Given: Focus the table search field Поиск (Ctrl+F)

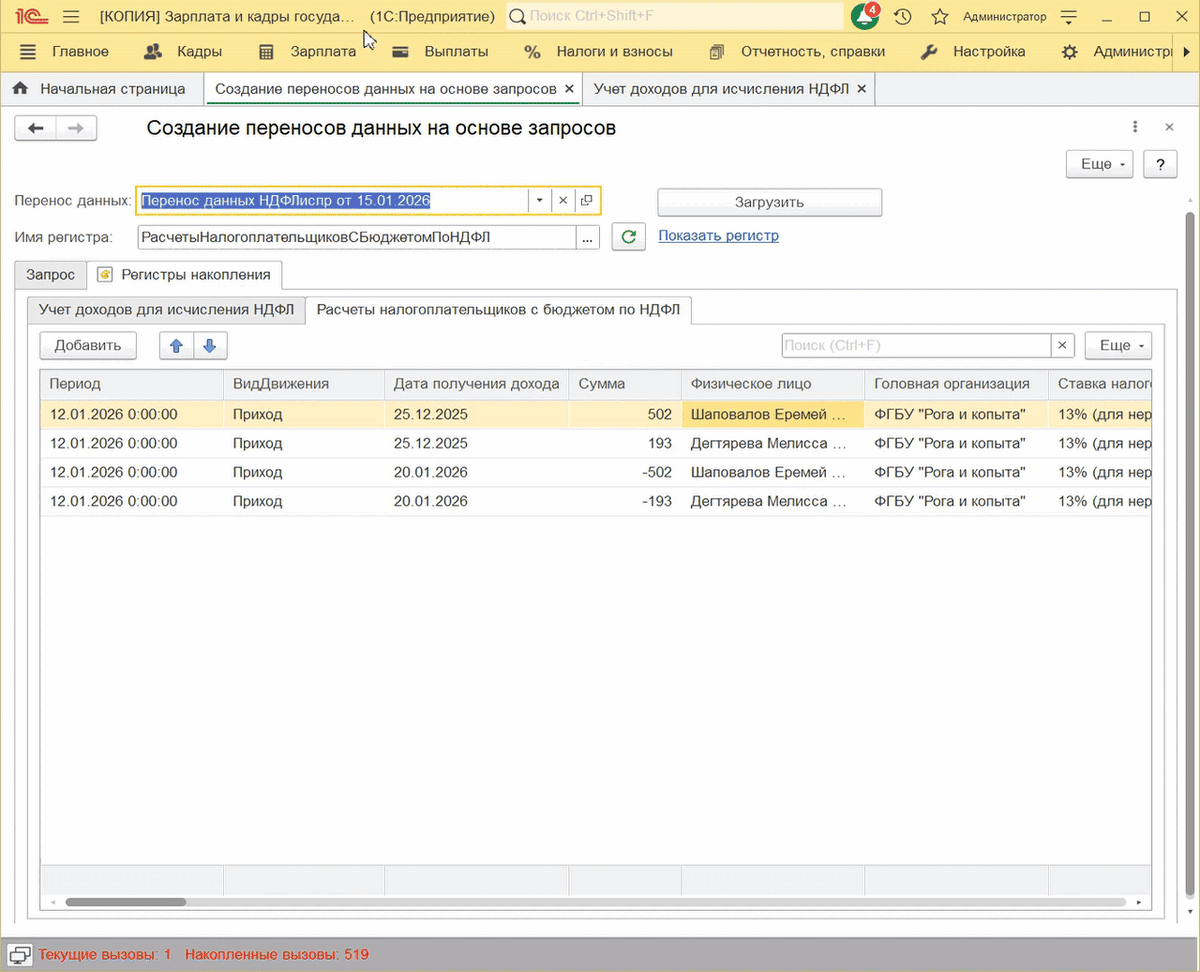Looking at the screenshot, I should [916, 345].
